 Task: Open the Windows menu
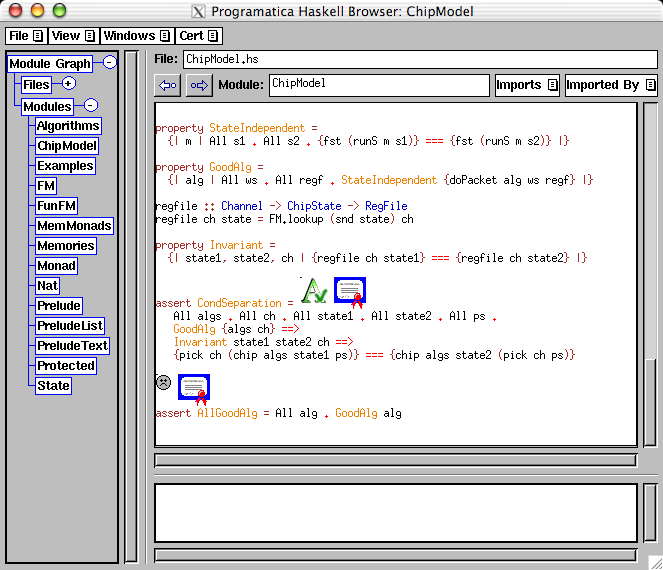136,36
